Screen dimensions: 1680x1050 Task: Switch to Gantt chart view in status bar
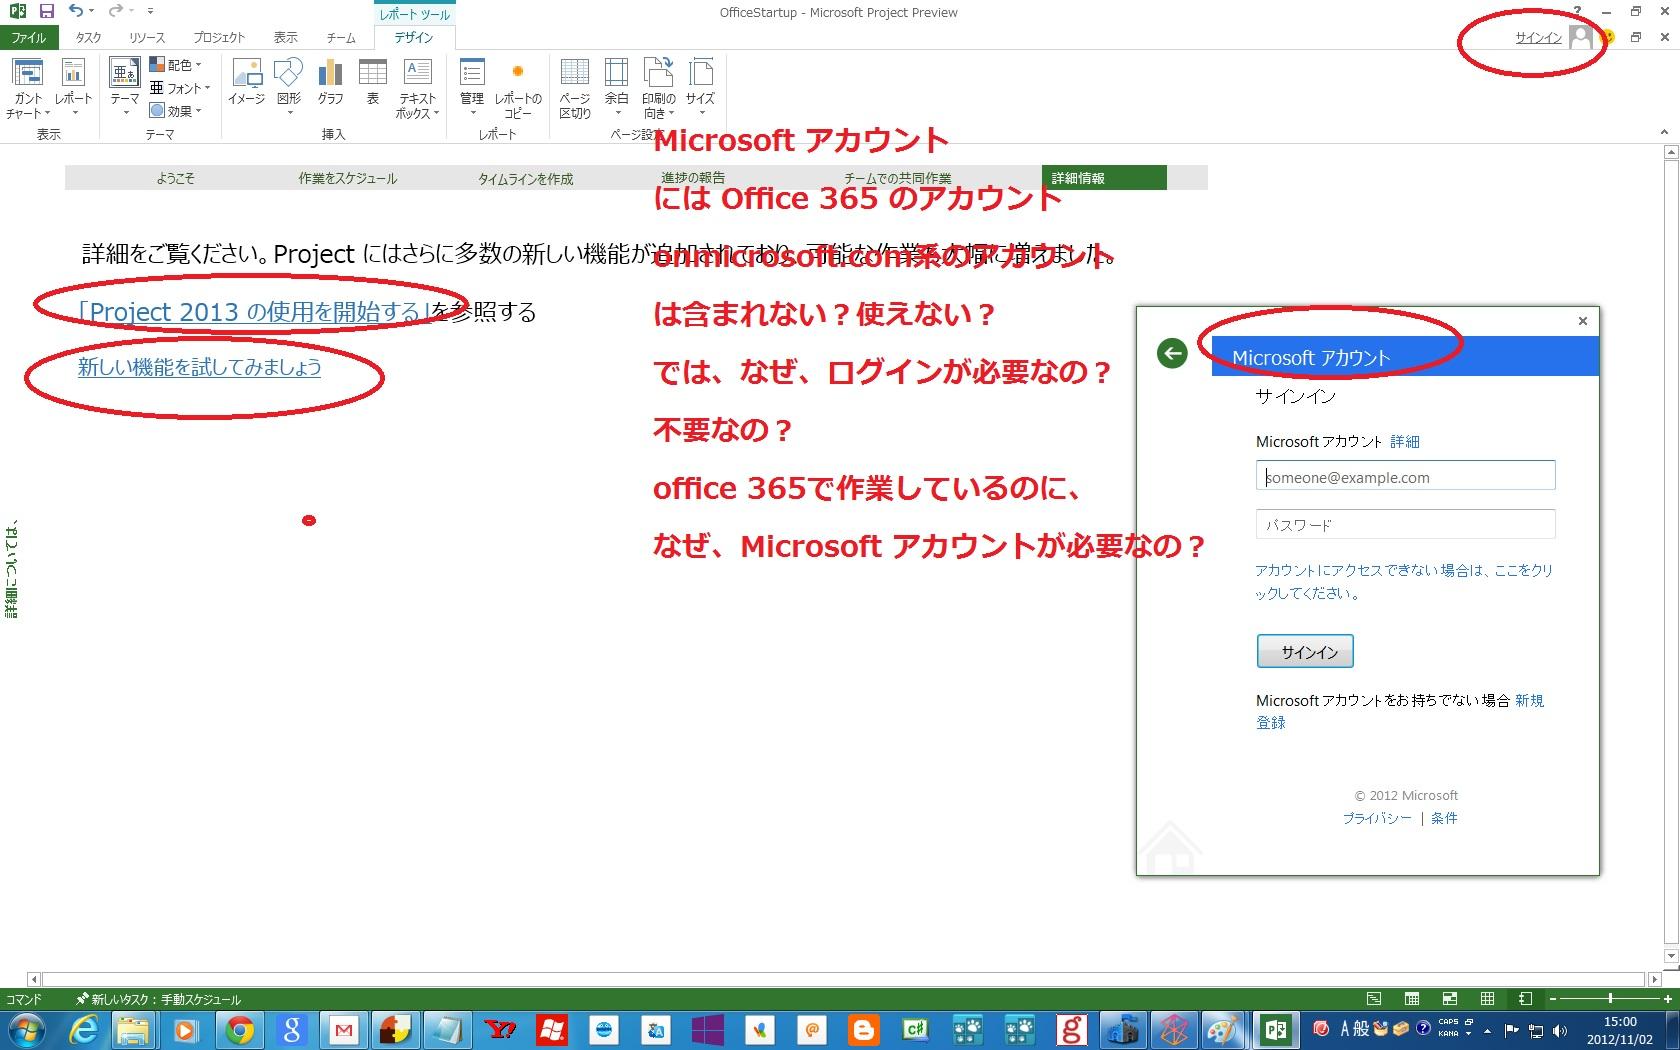(1374, 999)
